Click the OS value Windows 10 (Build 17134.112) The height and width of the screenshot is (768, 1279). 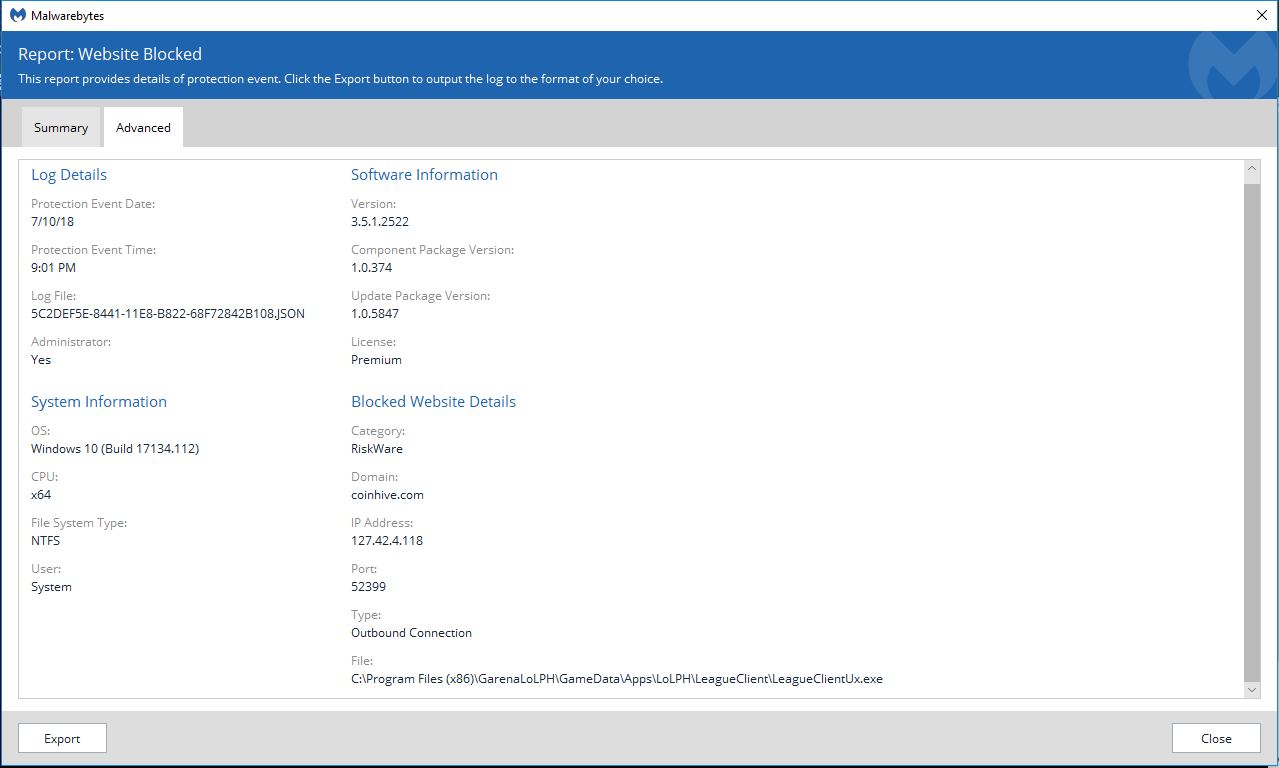(115, 449)
